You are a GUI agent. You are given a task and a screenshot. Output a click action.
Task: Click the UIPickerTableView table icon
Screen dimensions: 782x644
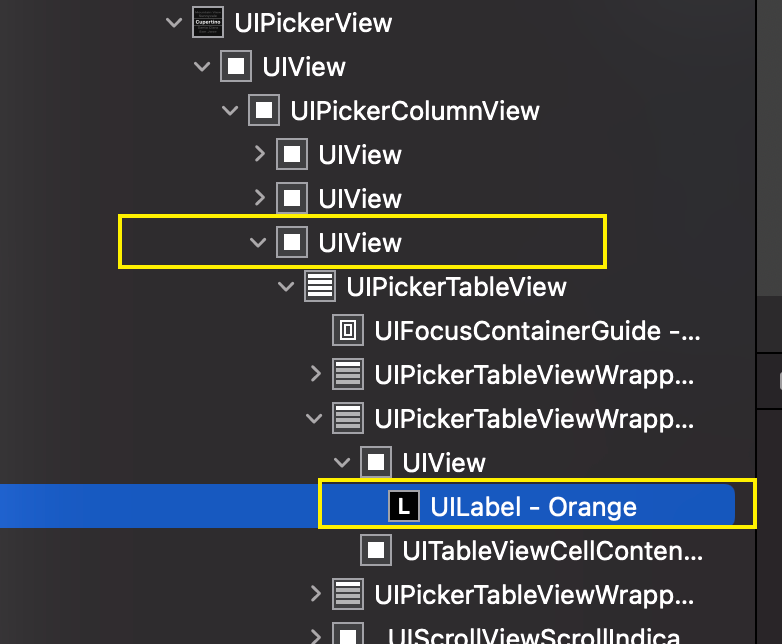click(x=319, y=287)
